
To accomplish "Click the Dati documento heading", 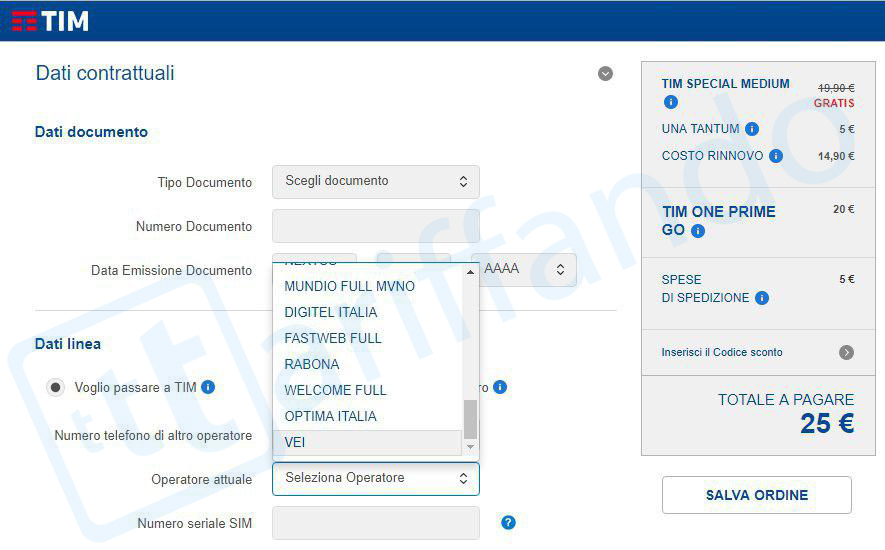I will [x=91, y=132].
